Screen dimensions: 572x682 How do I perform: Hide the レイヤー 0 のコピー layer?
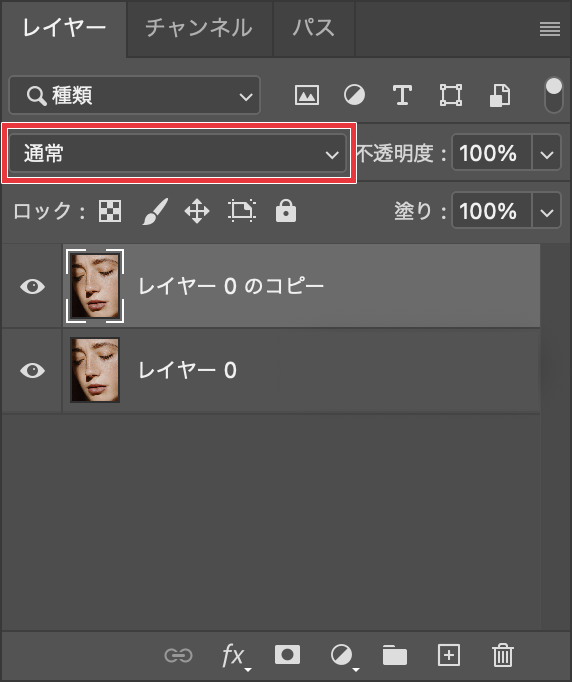[x=33, y=287]
